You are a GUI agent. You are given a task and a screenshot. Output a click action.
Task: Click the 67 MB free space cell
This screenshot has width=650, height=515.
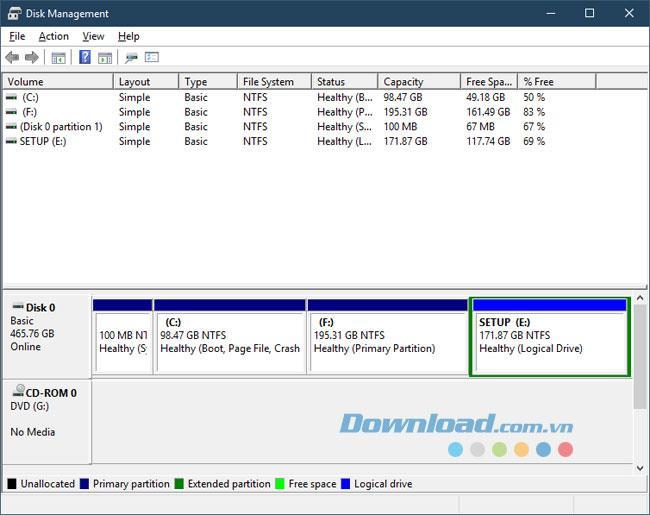[x=480, y=126]
